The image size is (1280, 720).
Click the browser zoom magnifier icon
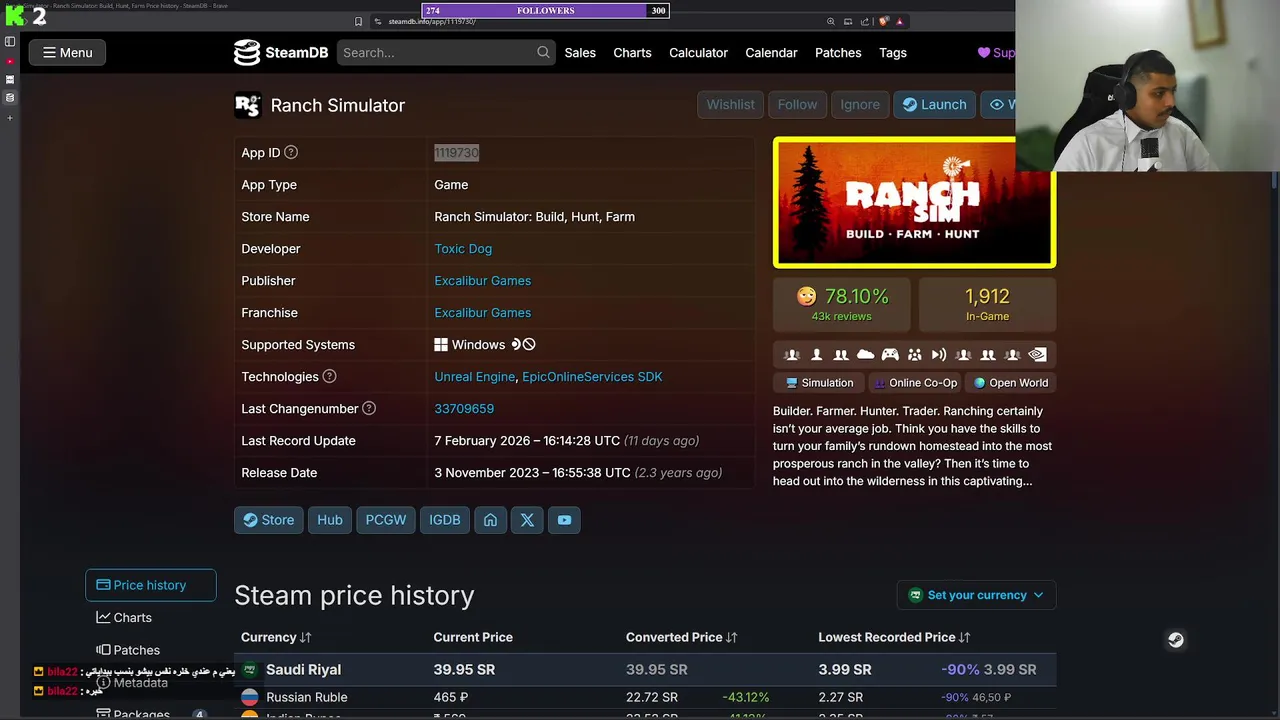830,22
